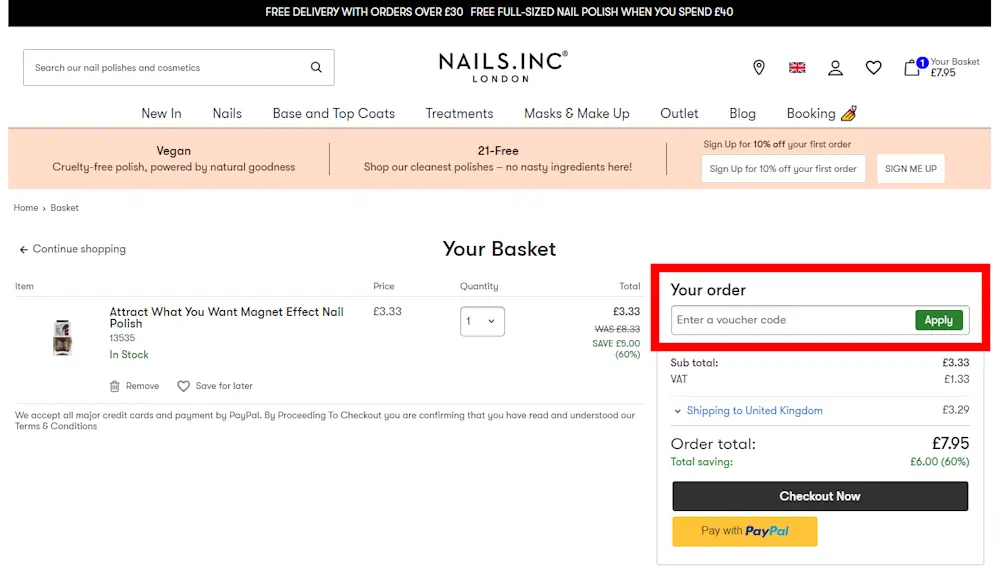This screenshot has width=1000, height=574.
Task: Open the Booking menu item
Action: click(x=811, y=114)
